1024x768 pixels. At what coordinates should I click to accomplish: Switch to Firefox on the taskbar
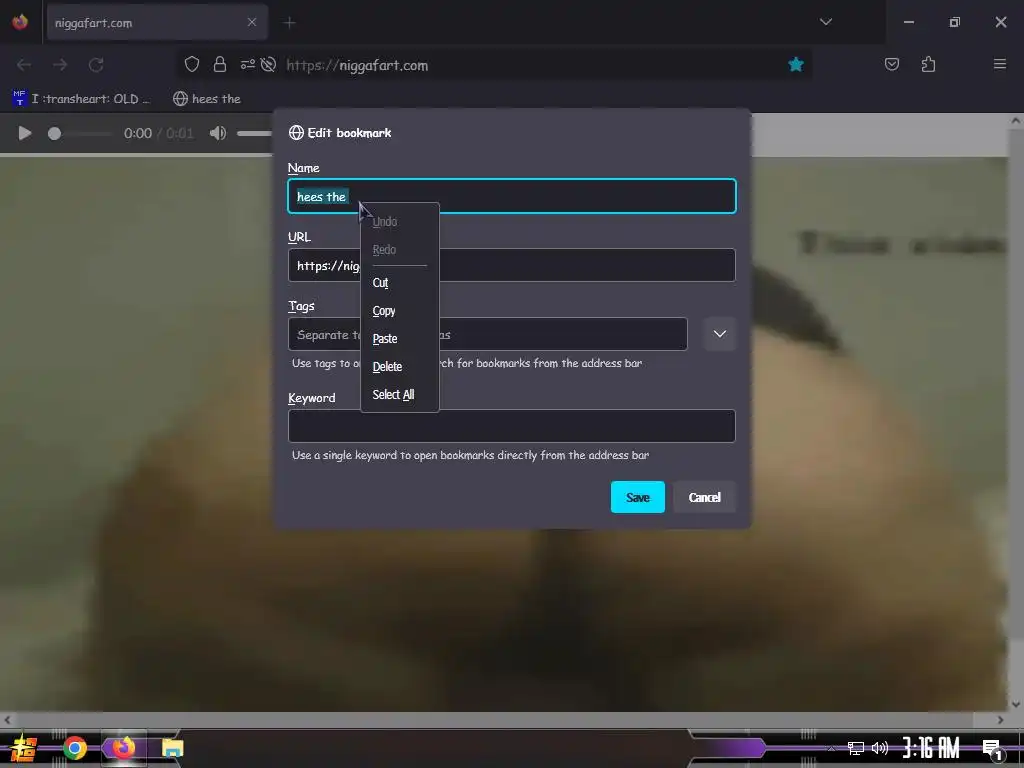tap(123, 747)
